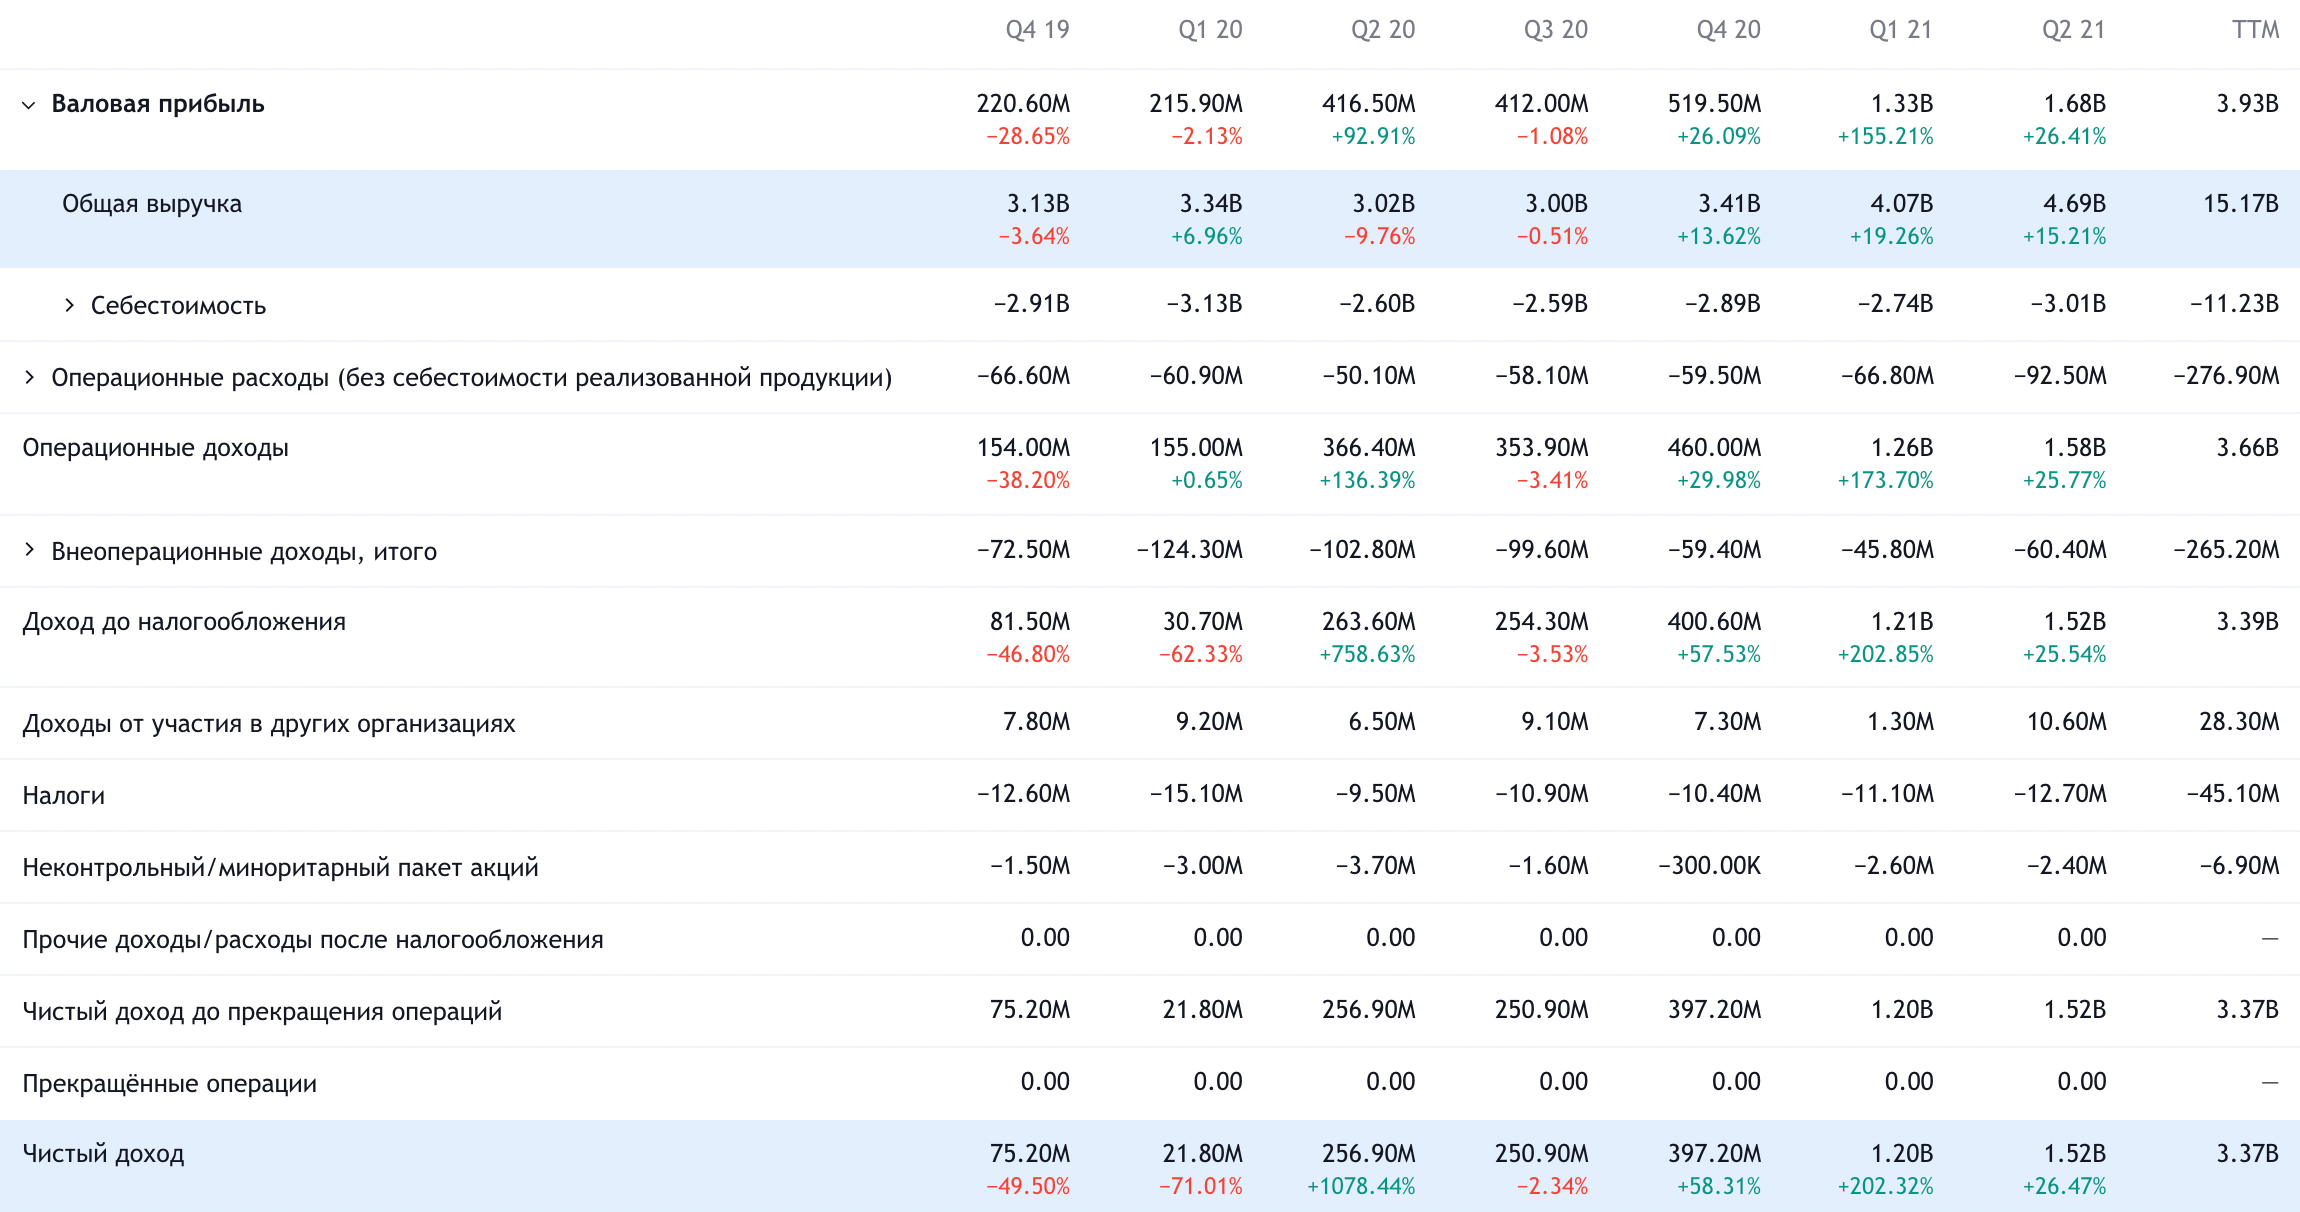Click total revenue TTM value 15.17B
The image size is (2300, 1212).
coord(2241,204)
